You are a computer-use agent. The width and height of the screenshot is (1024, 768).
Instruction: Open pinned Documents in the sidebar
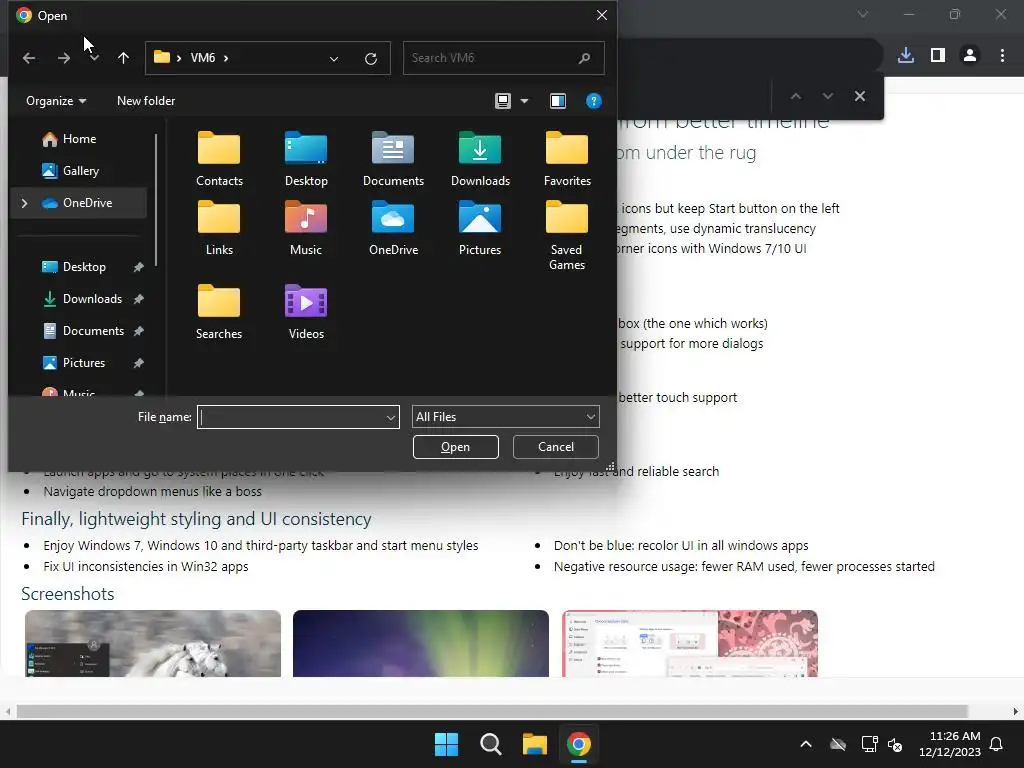93,330
